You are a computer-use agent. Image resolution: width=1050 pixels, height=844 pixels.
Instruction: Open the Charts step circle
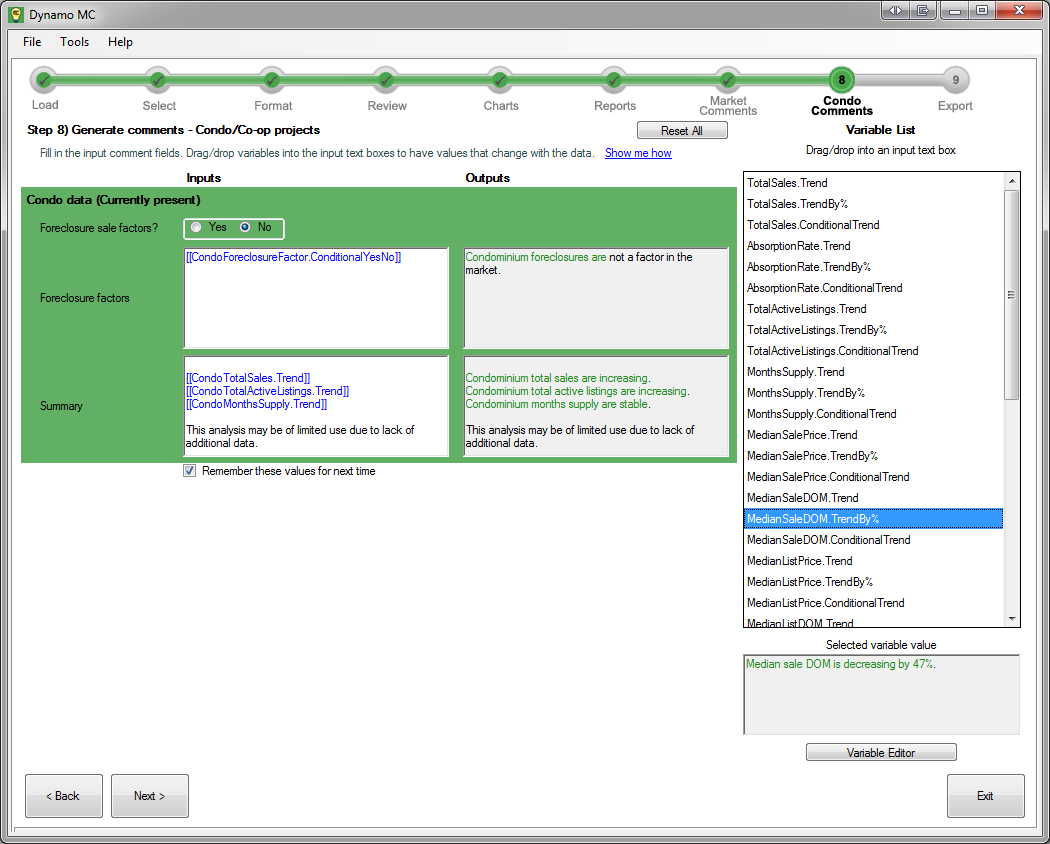click(500, 80)
